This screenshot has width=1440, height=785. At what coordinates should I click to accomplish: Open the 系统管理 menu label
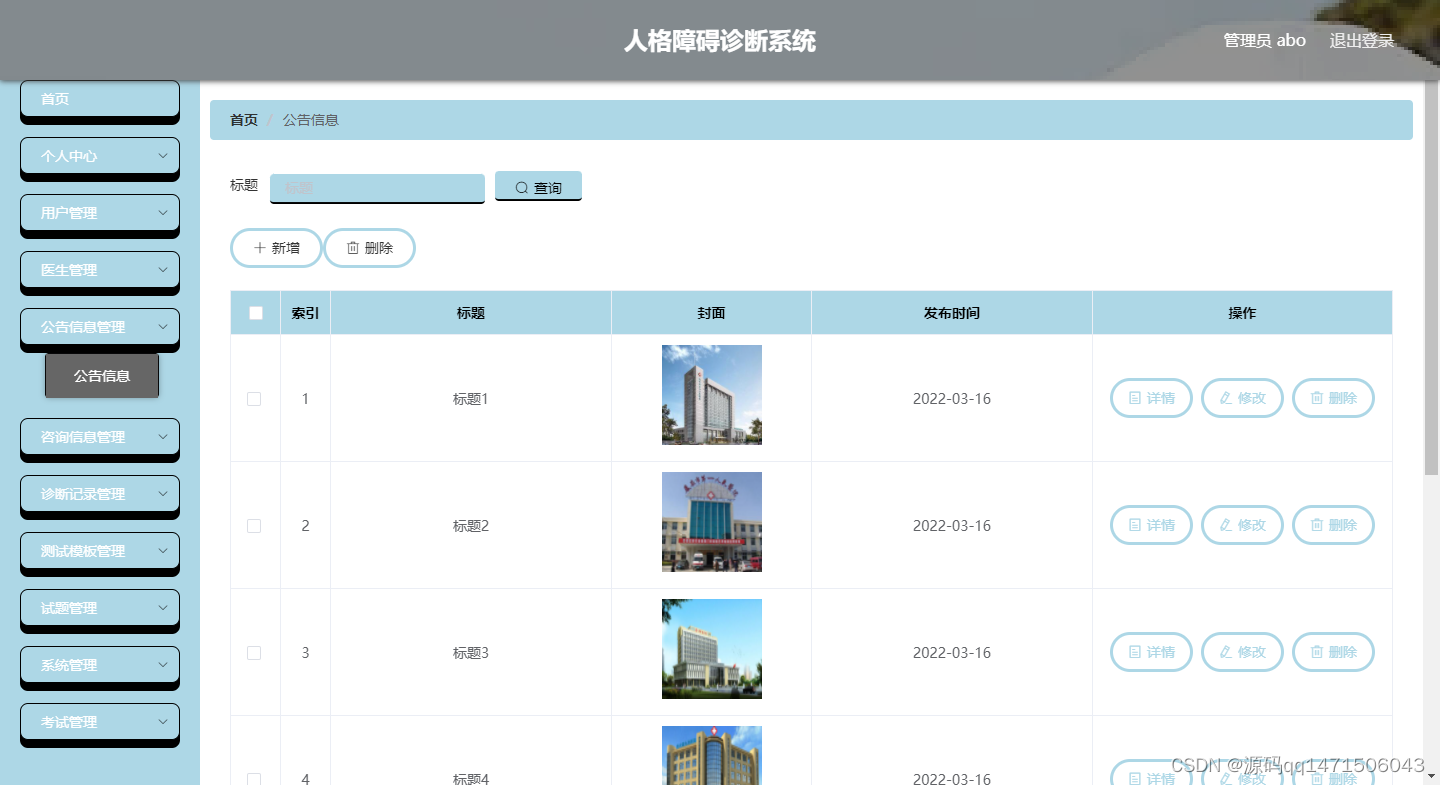pos(69,665)
